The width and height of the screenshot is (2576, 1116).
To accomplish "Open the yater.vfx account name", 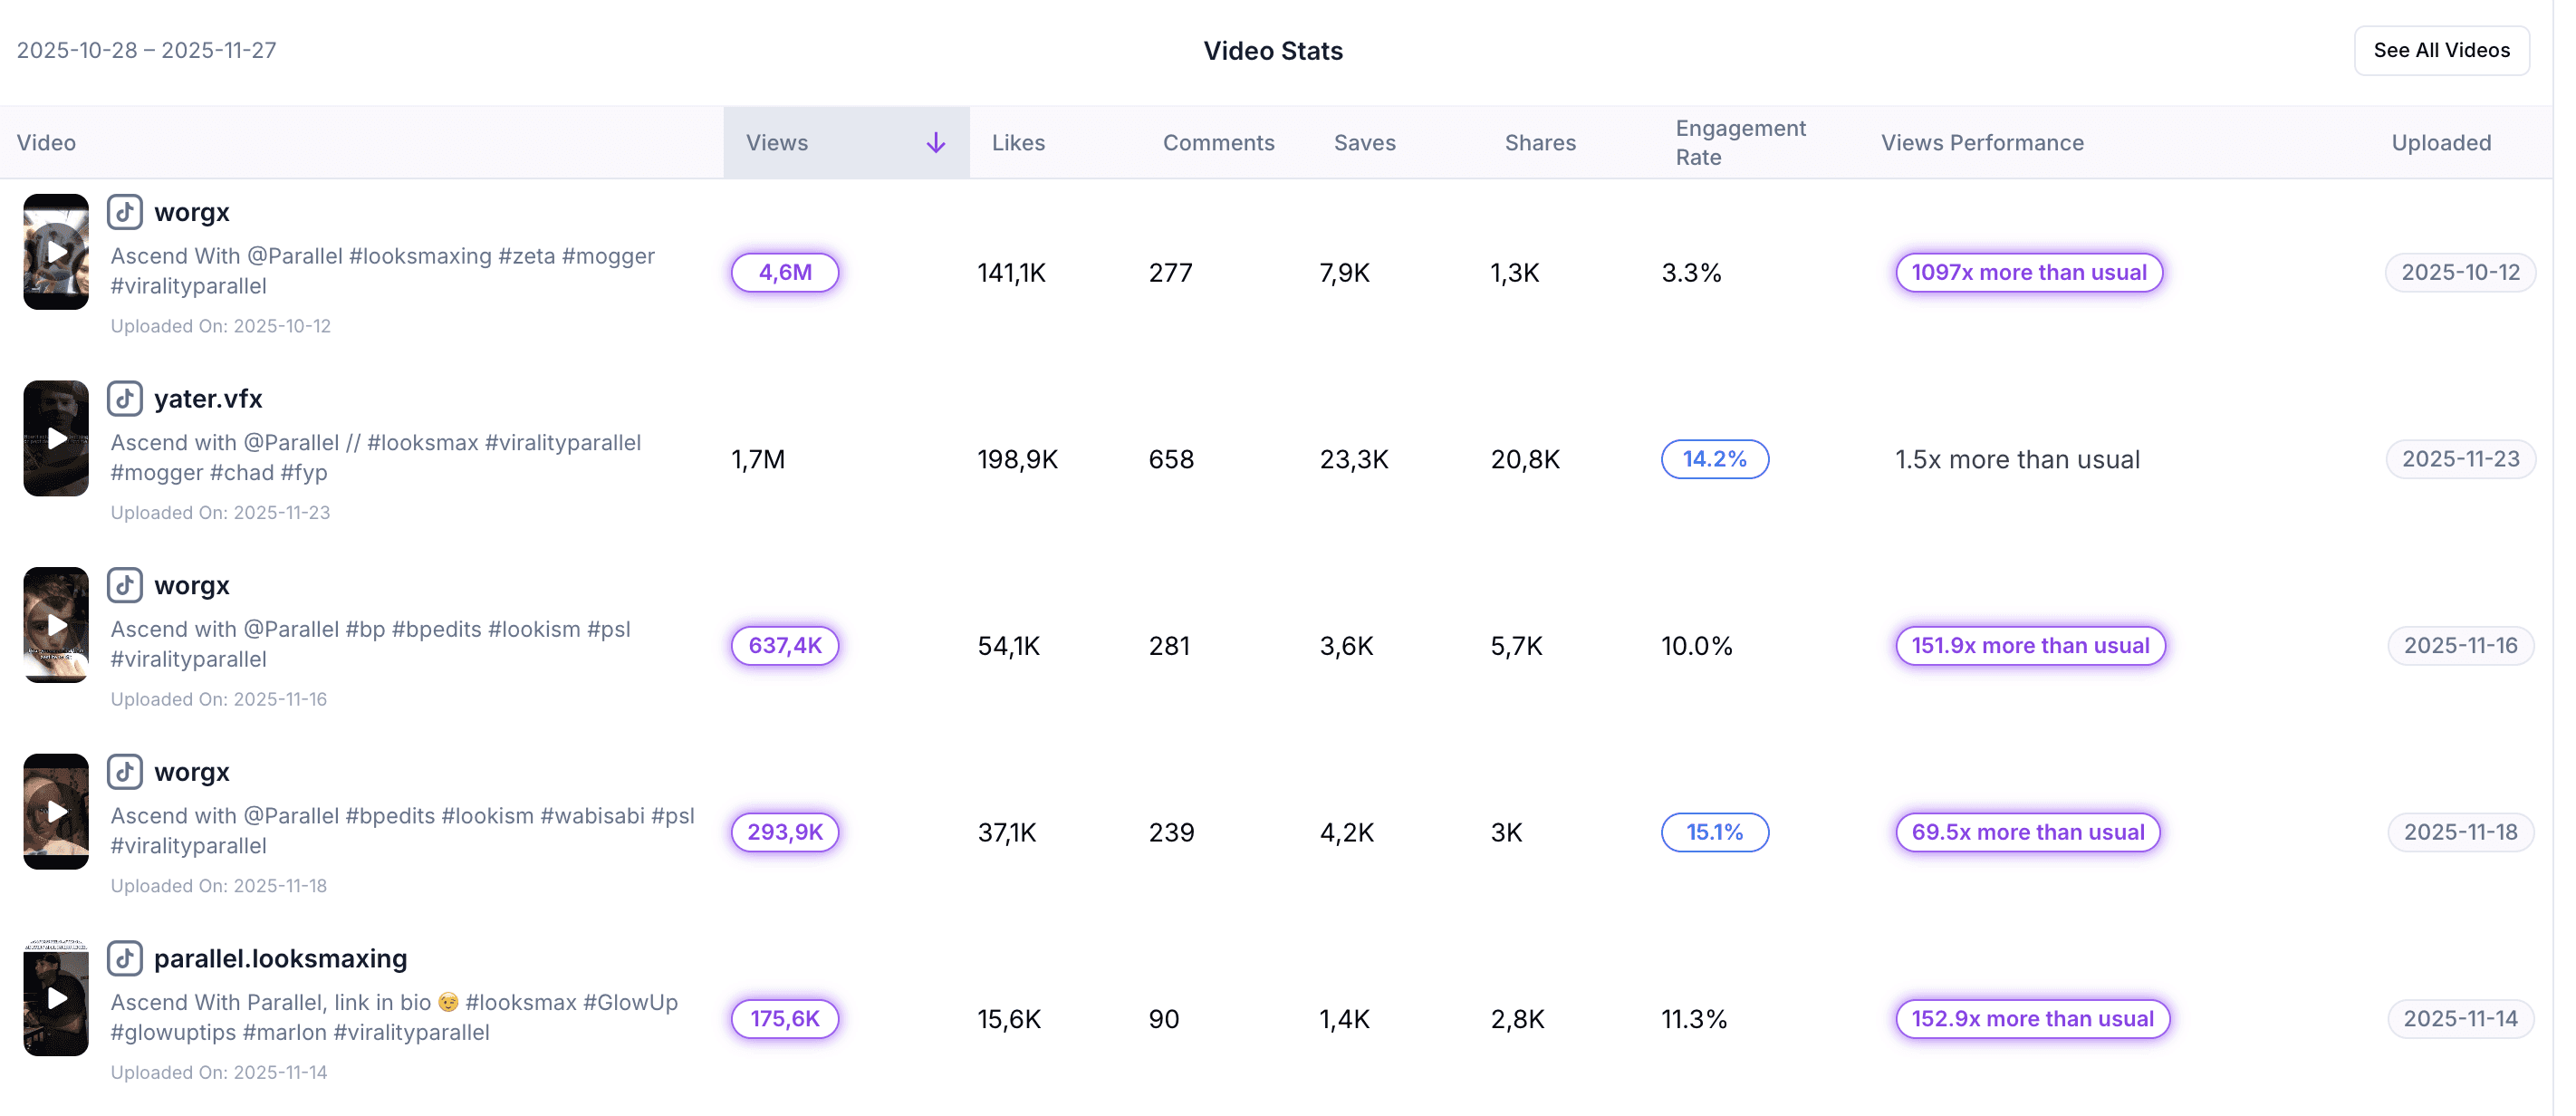I will pos(208,398).
